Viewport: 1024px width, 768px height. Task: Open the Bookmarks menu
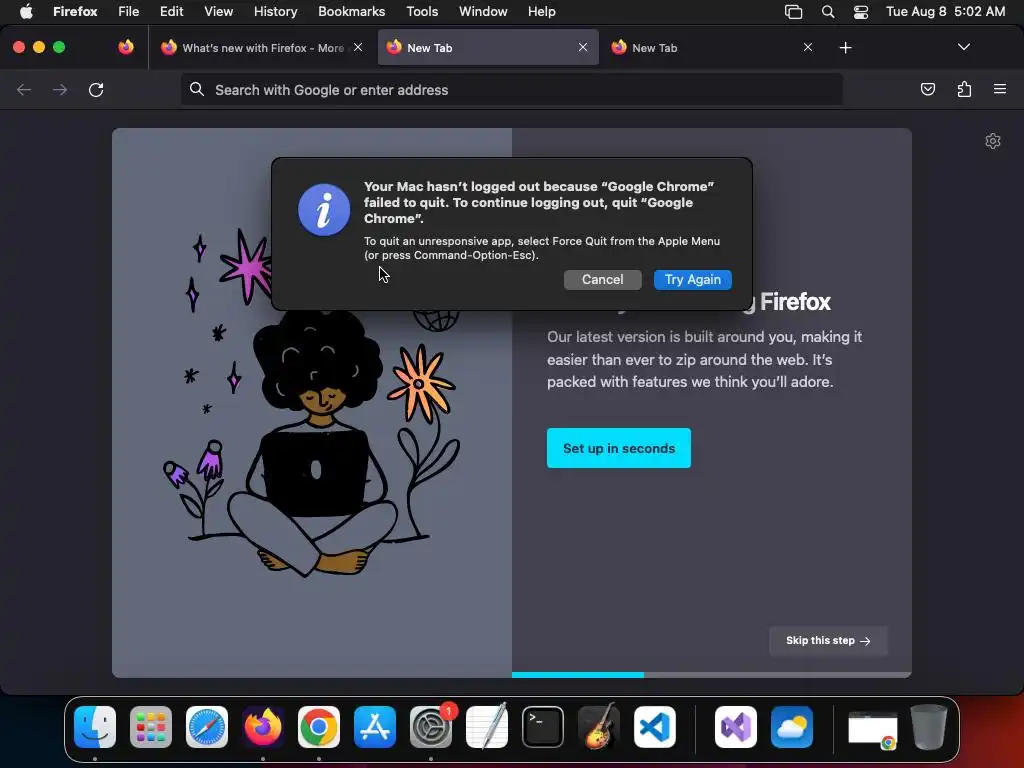[351, 11]
